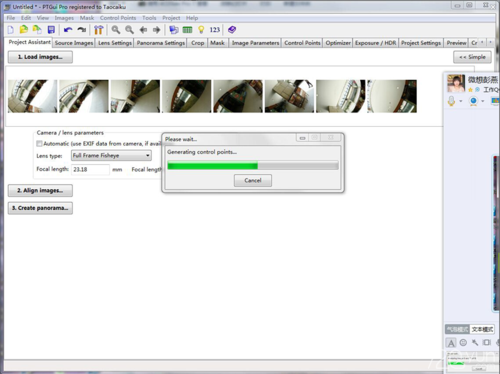Click the light bulb toolbar icon
Screen dimensions: 500x374
(x=201, y=30)
